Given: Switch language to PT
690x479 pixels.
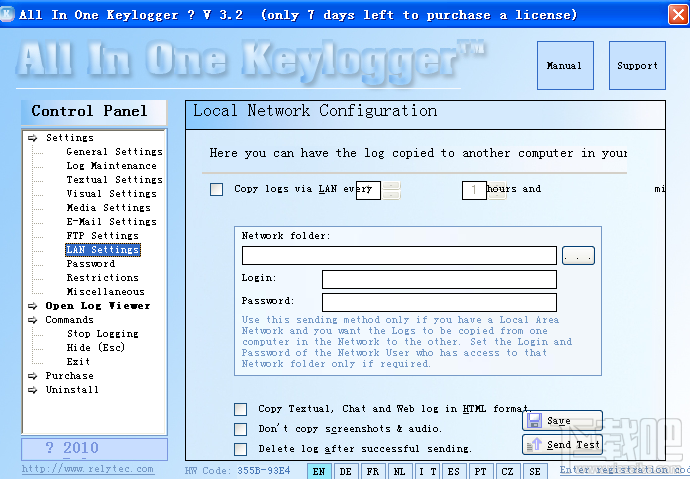Looking at the screenshot, I should pyautogui.click(x=481, y=471).
